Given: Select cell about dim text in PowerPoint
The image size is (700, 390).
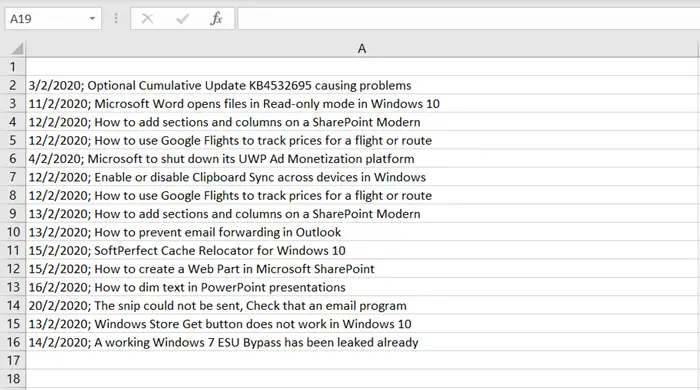Looking at the screenshot, I should coord(362,287).
